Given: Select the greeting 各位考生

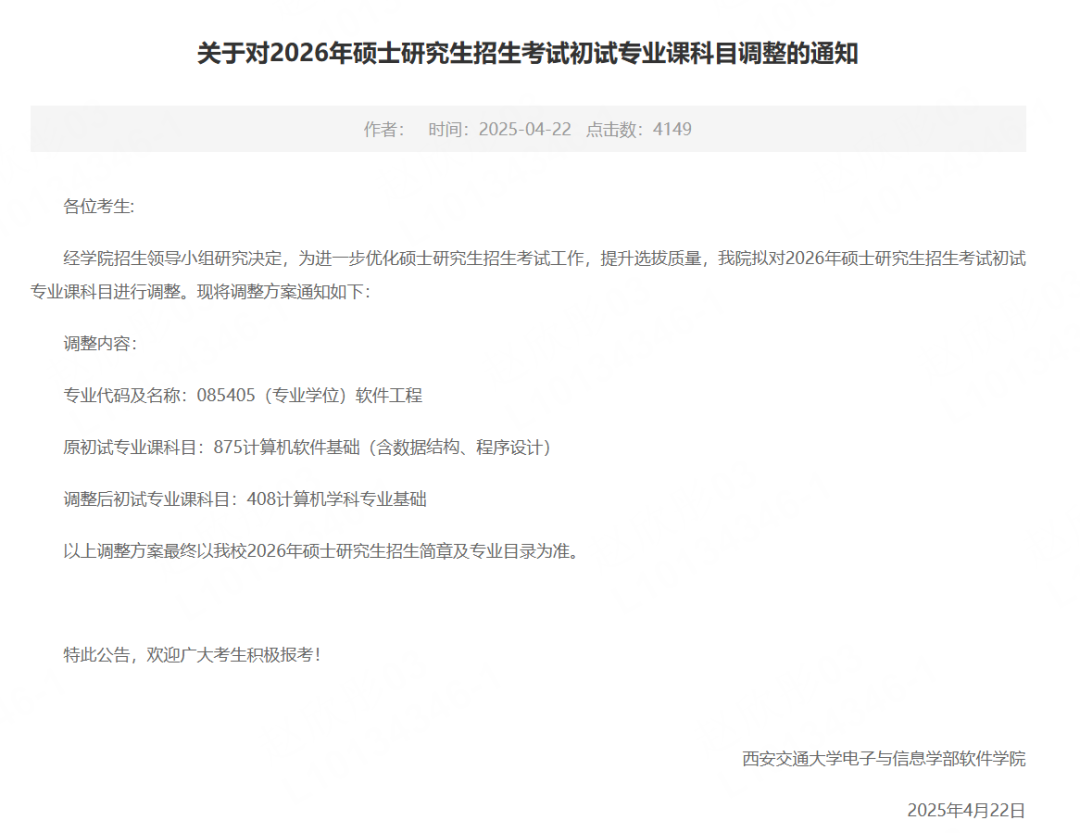Looking at the screenshot, I should pos(99,207).
